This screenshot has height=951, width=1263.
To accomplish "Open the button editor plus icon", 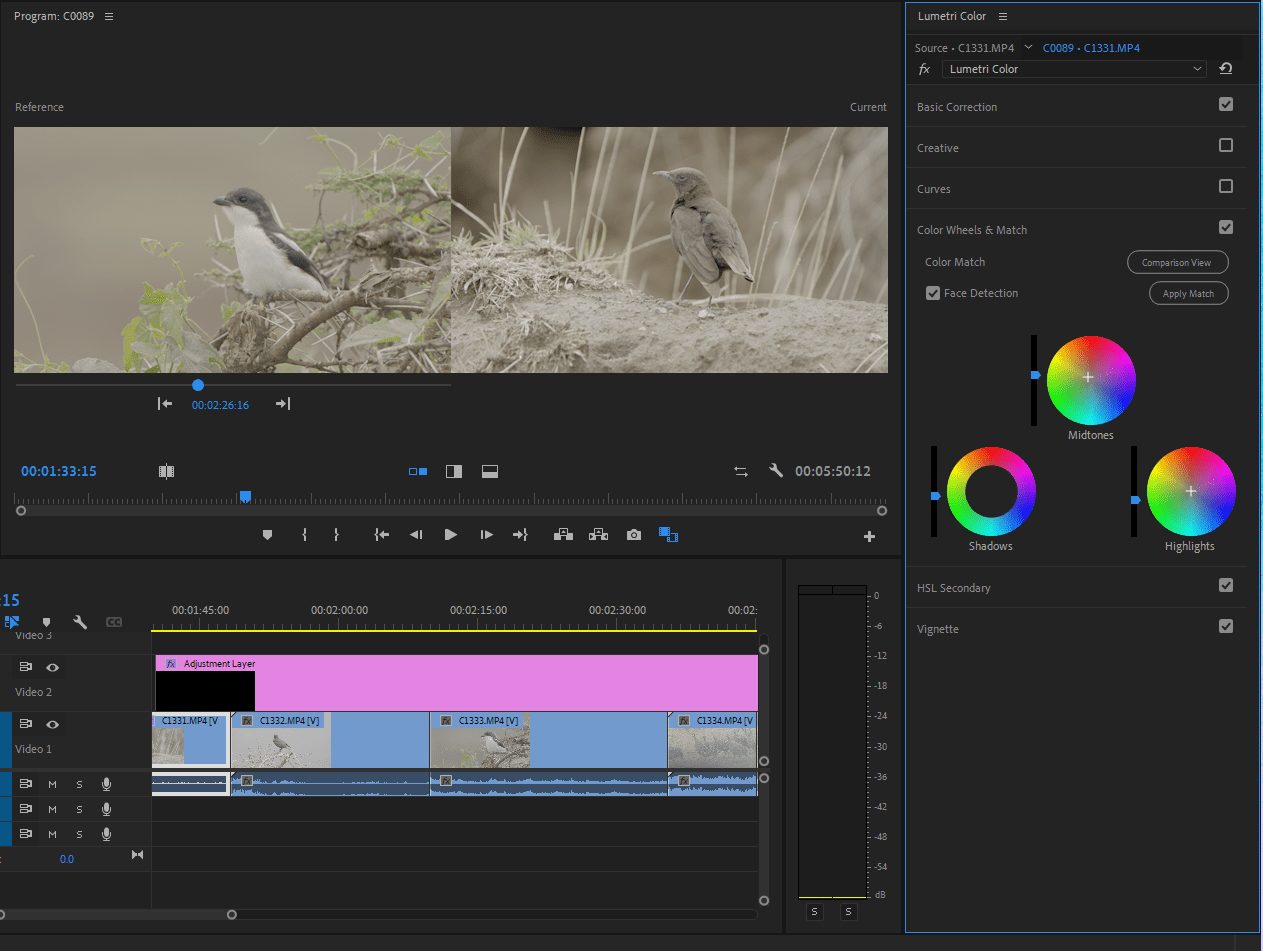I will tap(869, 536).
